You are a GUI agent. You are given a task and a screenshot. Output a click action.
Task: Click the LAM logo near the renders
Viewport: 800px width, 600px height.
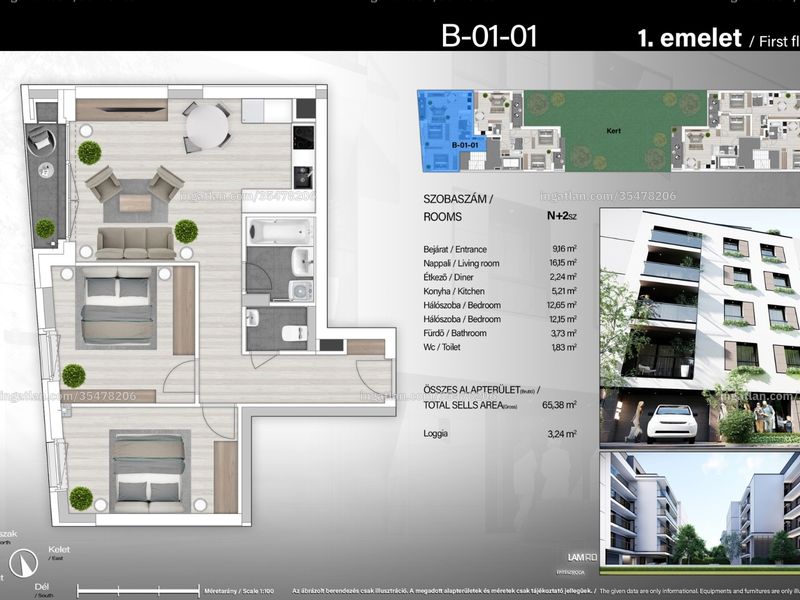582,558
